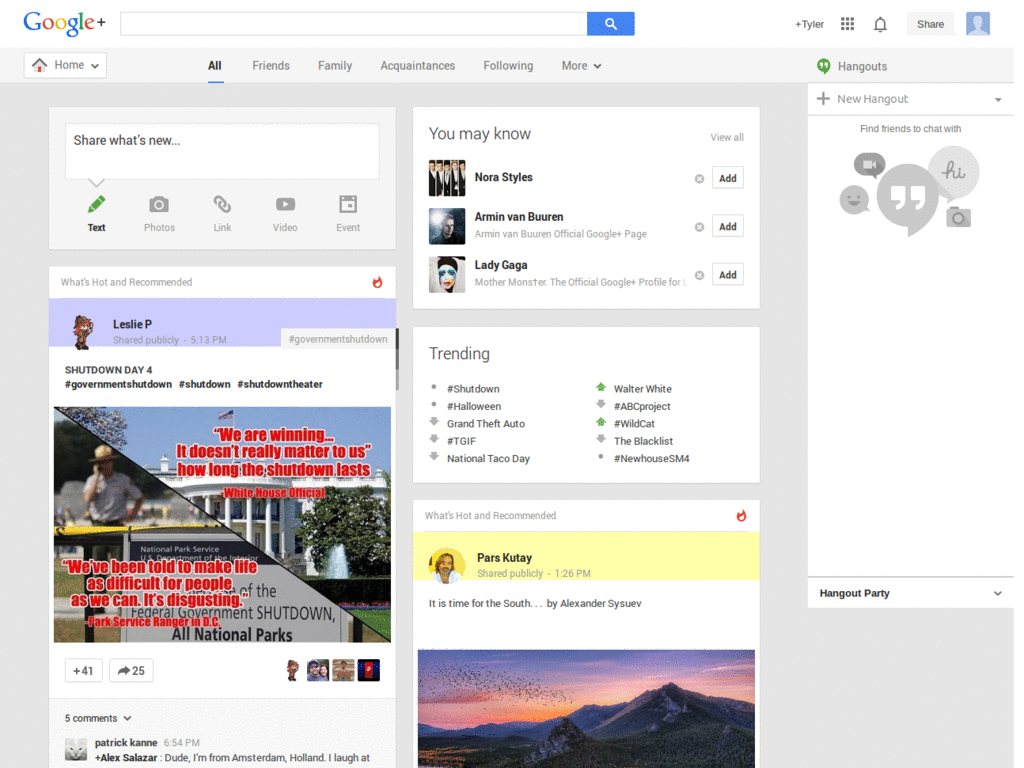This screenshot has width=1024, height=768.
Task: Open the notifications bell
Action: click(x=880, y=25)
